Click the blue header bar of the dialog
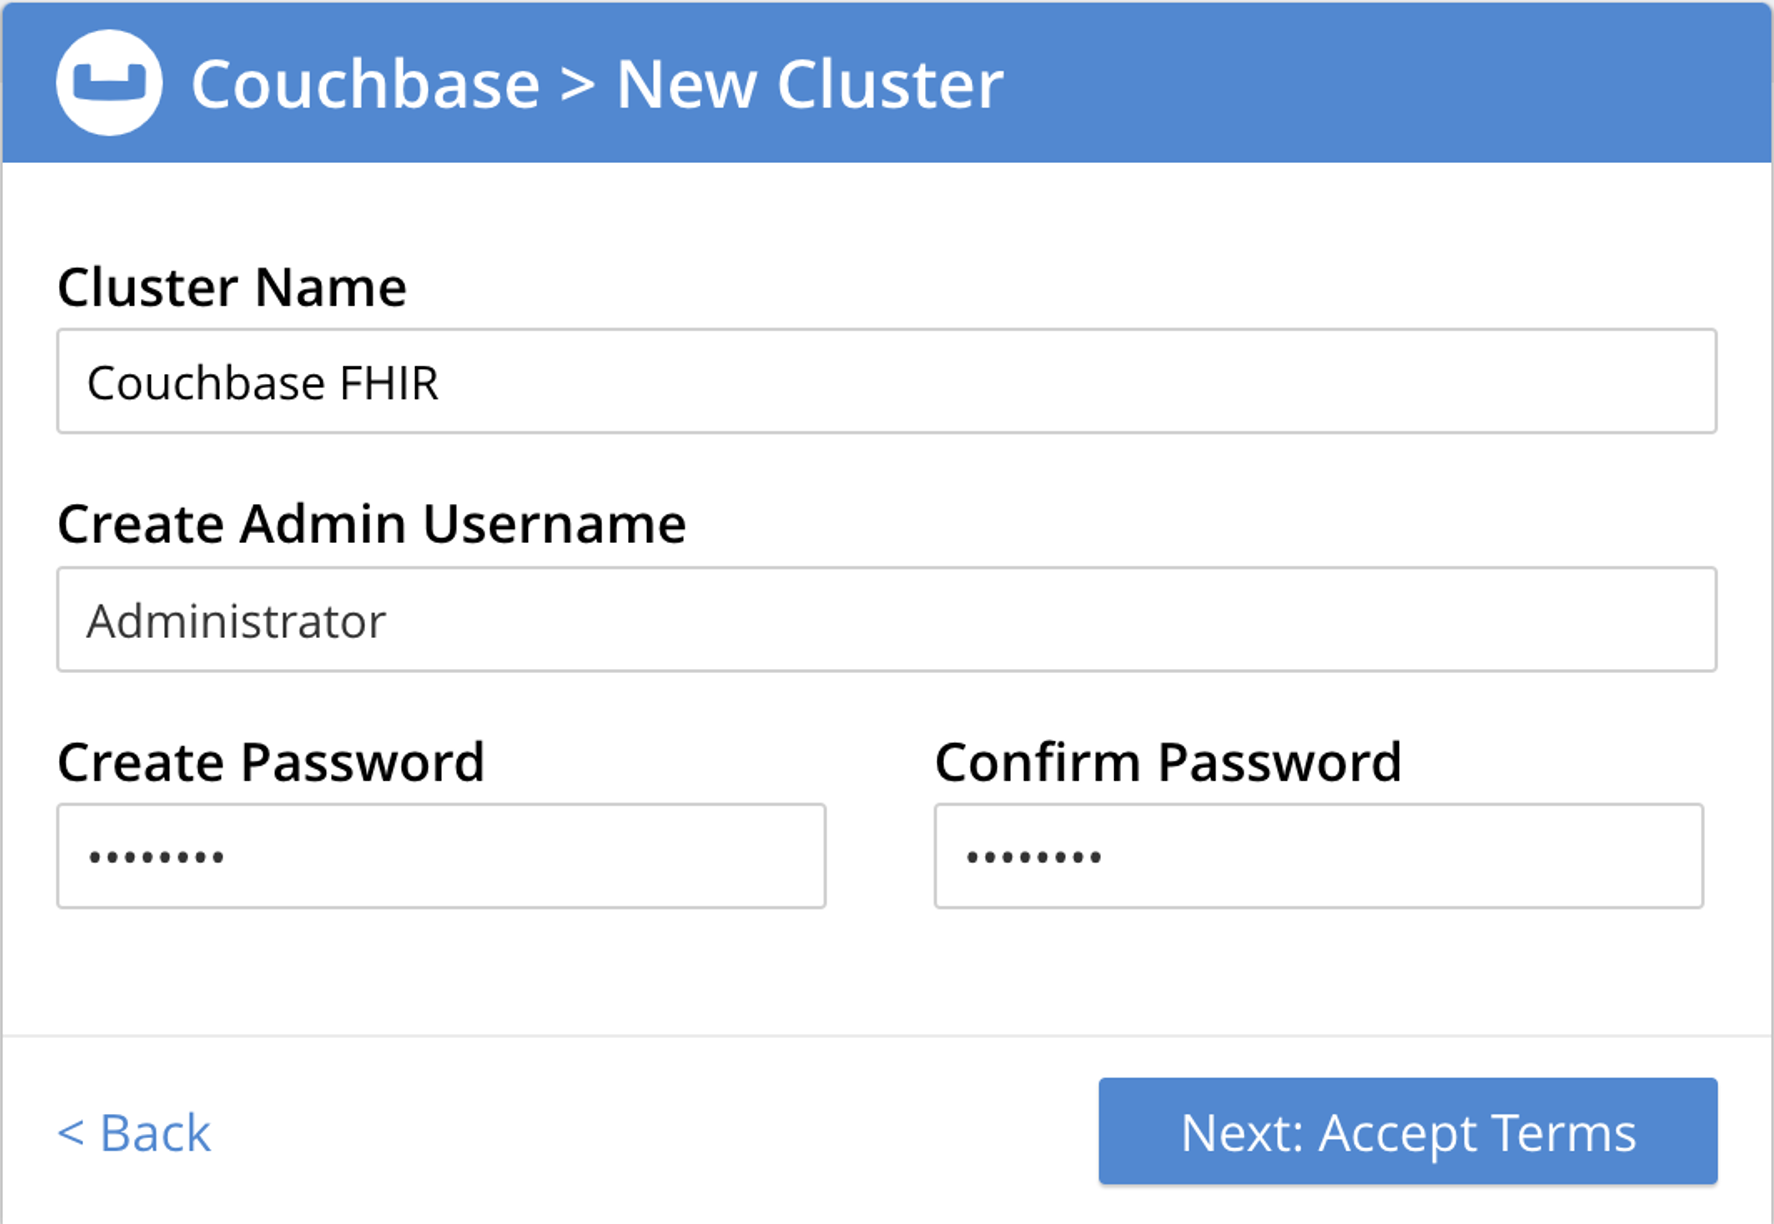 pyautogui.click(x=1350, y=84)
